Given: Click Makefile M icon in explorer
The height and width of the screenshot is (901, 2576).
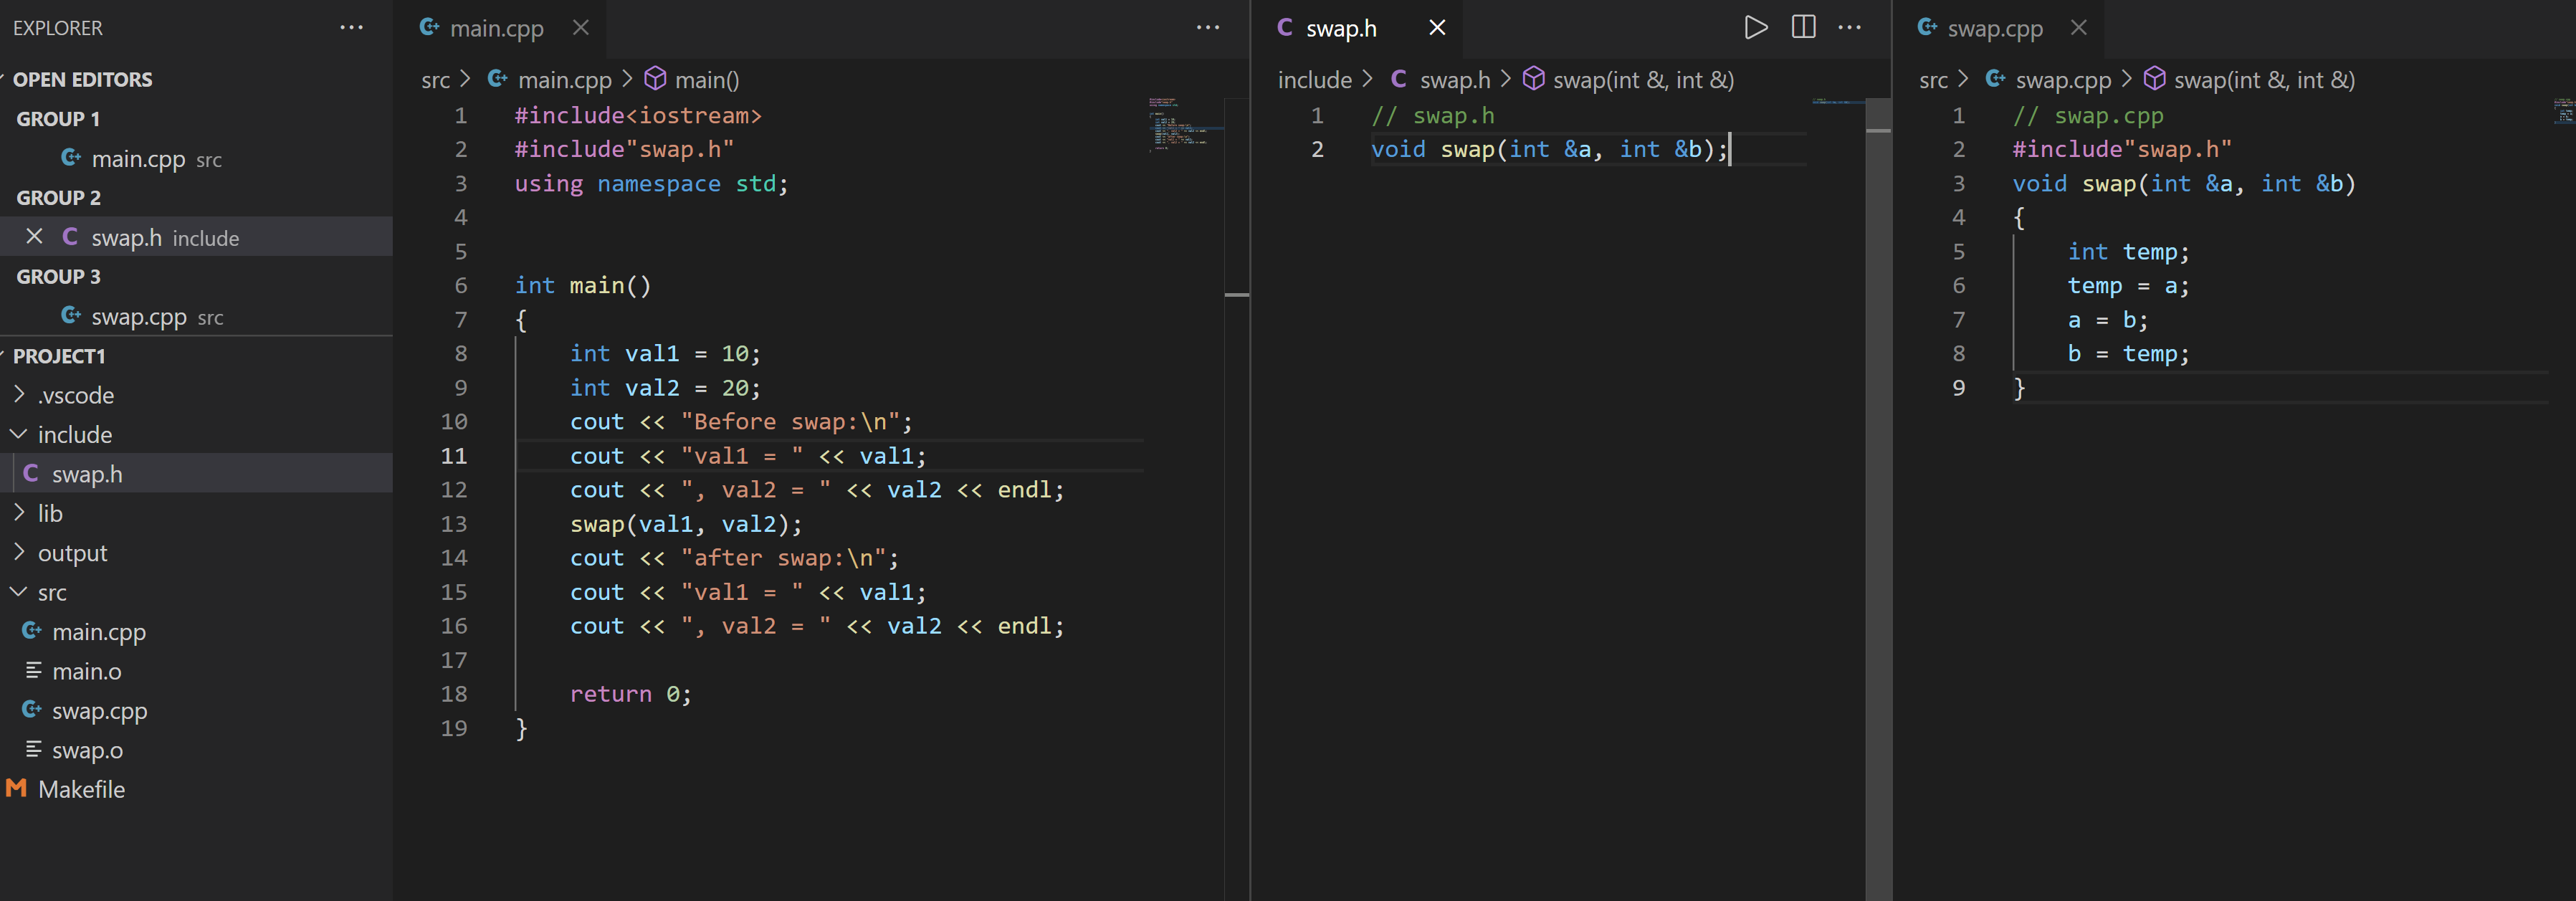Looking at the screenshot, I should click(16, 788).
